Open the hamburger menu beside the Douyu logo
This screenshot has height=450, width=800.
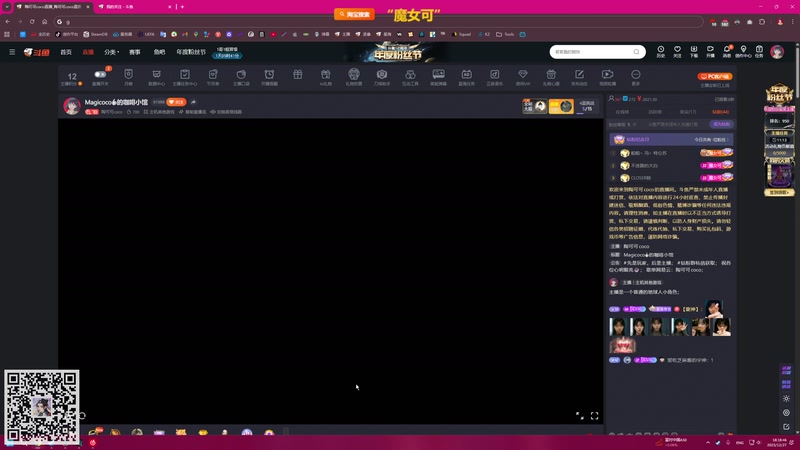(12, 52)
